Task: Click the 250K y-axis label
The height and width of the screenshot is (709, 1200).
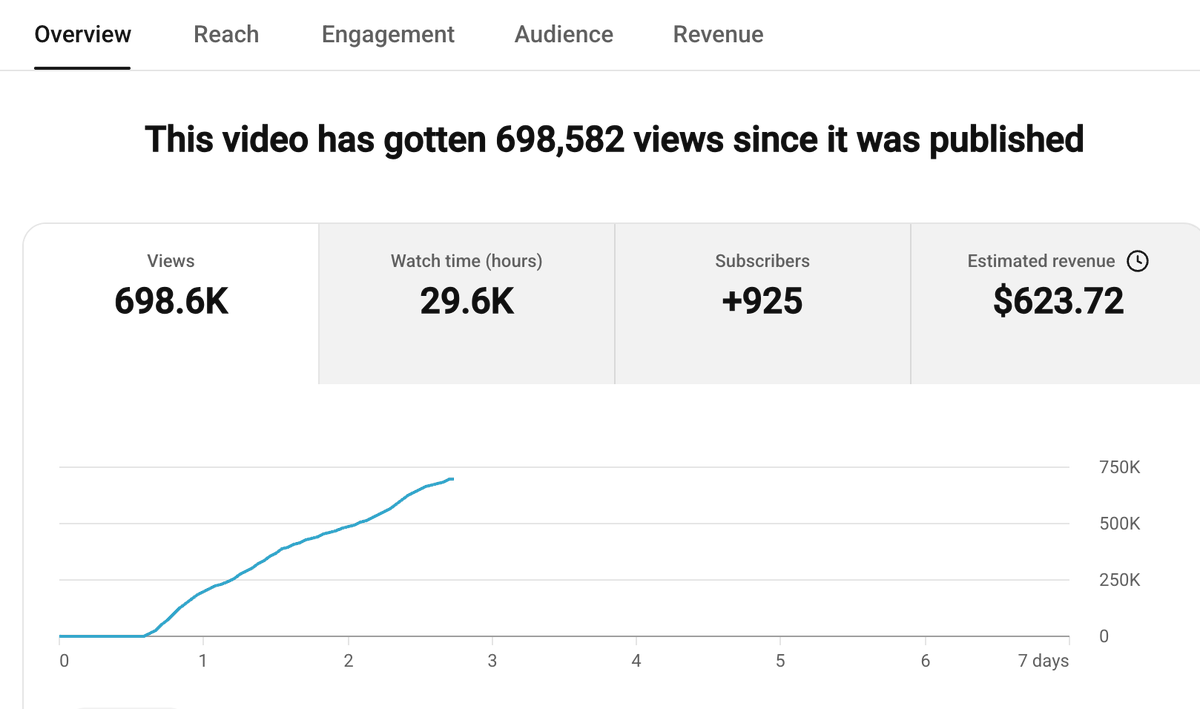Action: [1119, 580]
